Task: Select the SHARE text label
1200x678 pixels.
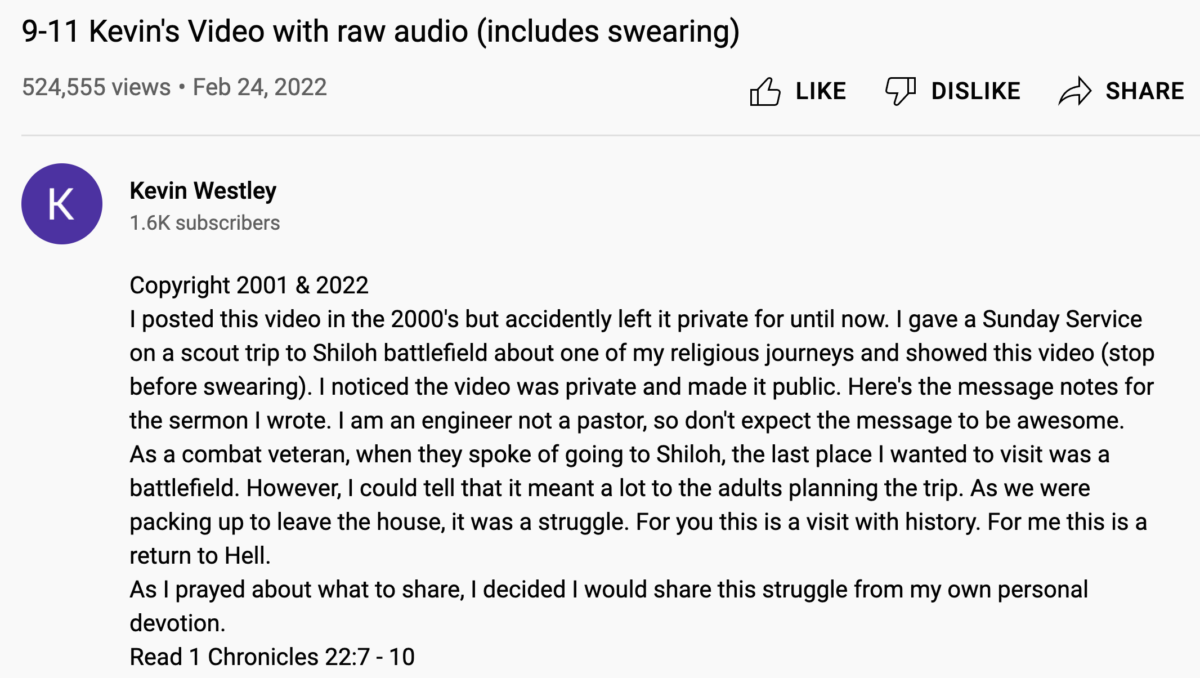Action: click(x=1145, y=92)
